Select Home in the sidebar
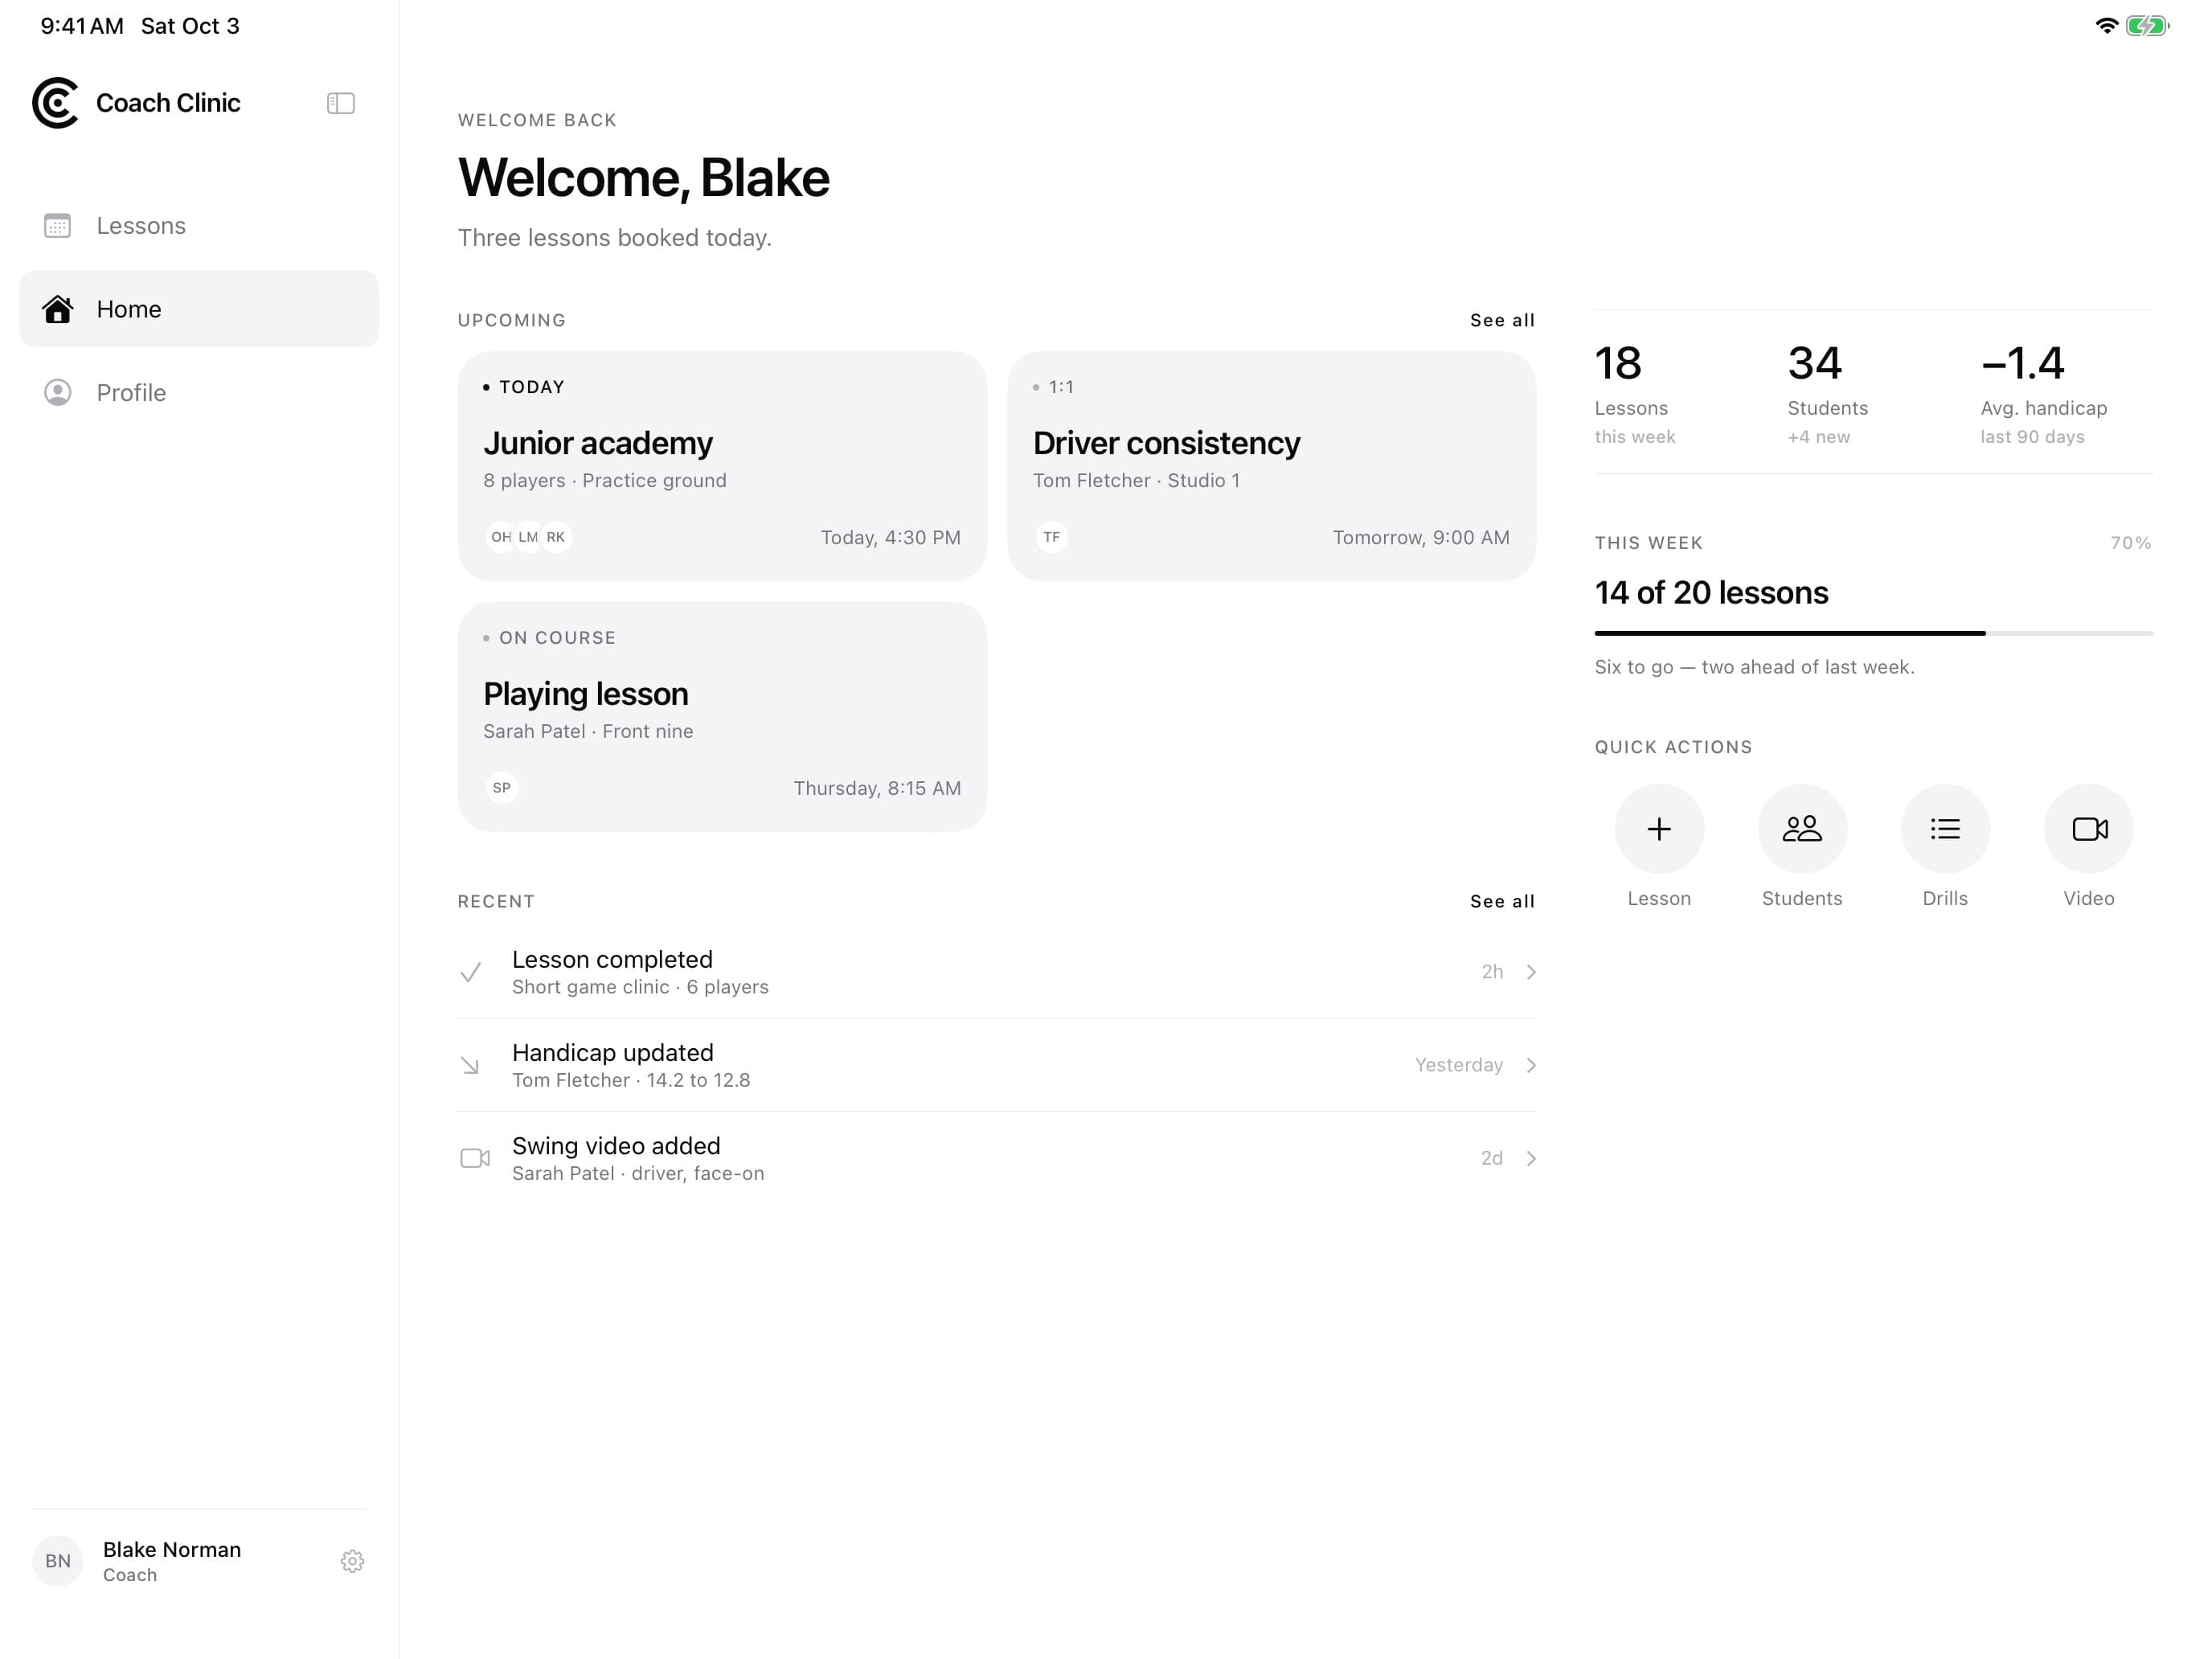The height and width of the screenshot is (1659, 2212). tap(199, 309)
